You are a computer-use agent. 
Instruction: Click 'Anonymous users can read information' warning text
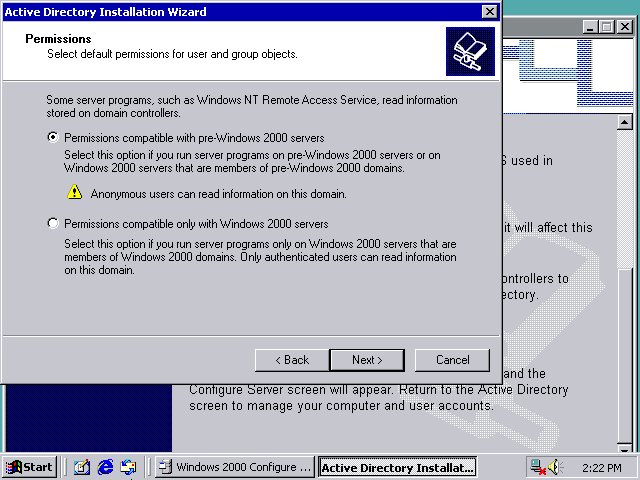[x=218, y=194]
